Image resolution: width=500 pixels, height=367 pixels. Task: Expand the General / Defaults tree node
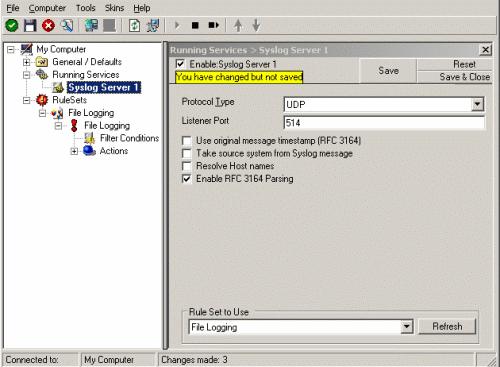click(26, 62)
